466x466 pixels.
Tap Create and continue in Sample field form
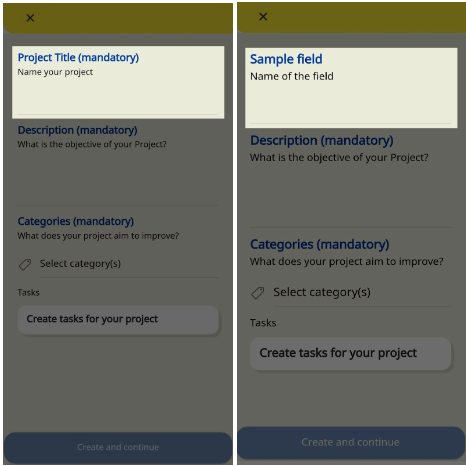351,443
